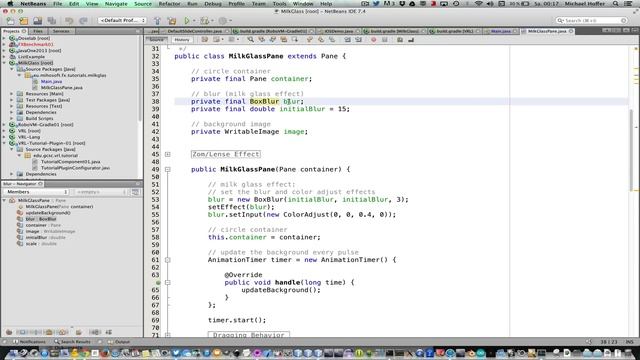The height and width of the screenshot is (360, 640).
Task: Open the Debug menu
Action: tap(213, 4)
